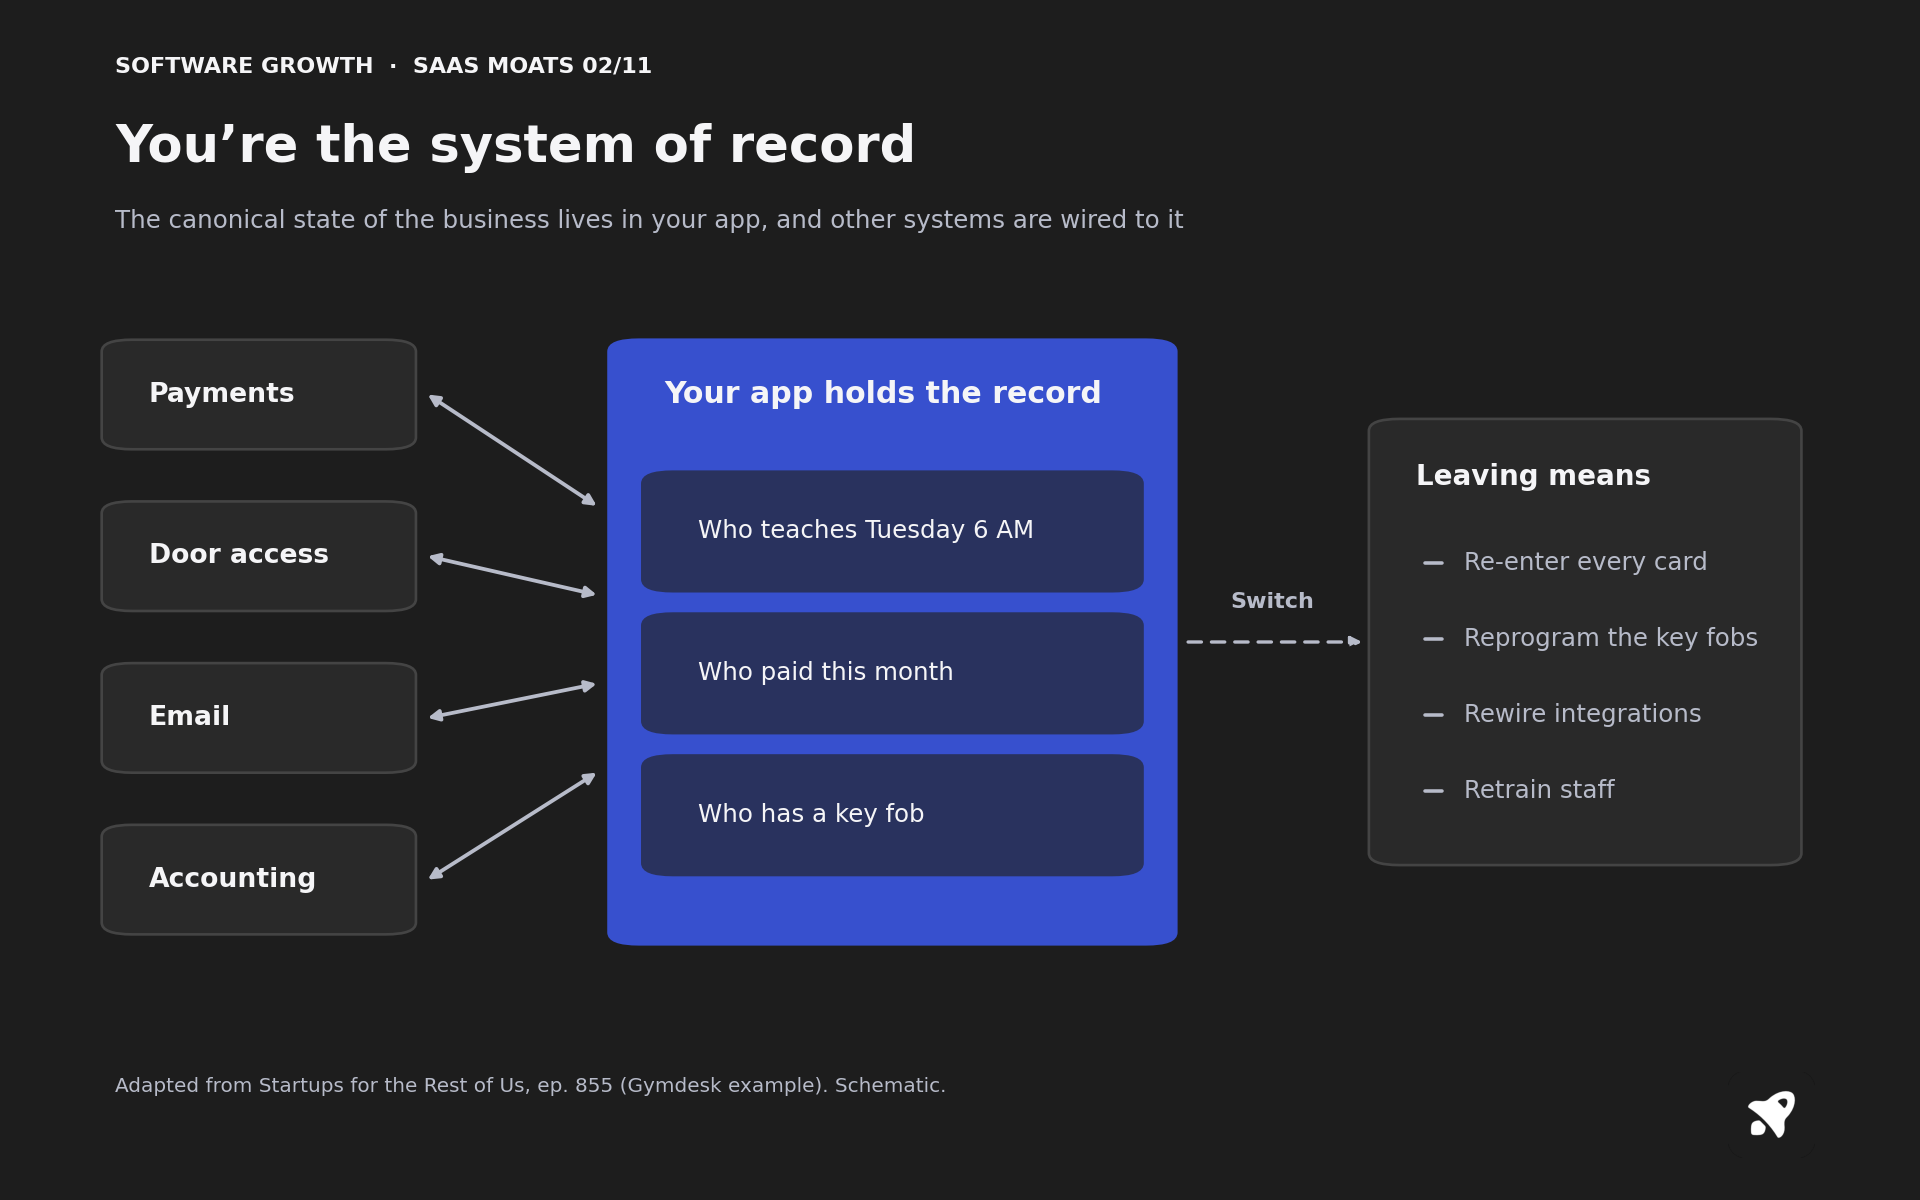Click 'Reprogram the key fobs' list item
Viewport: 1920px width, 1200px height.
pyautogui.click(x=1590, y=639)
